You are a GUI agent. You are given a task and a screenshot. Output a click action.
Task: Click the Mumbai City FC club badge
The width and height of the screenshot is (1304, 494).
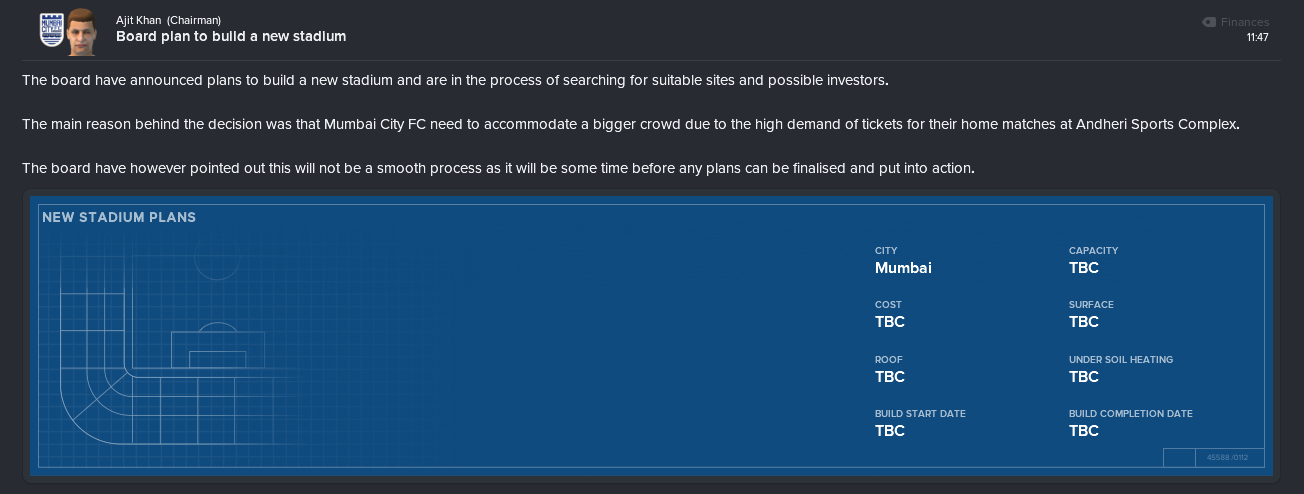pyautogui.click(x=49, y=32)
